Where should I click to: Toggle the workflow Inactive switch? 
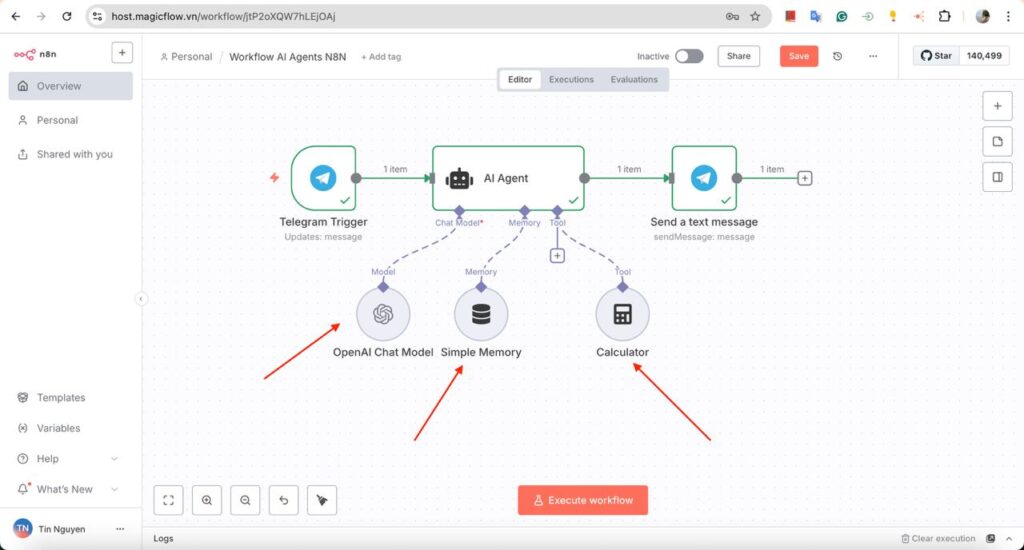click(689, 56)
